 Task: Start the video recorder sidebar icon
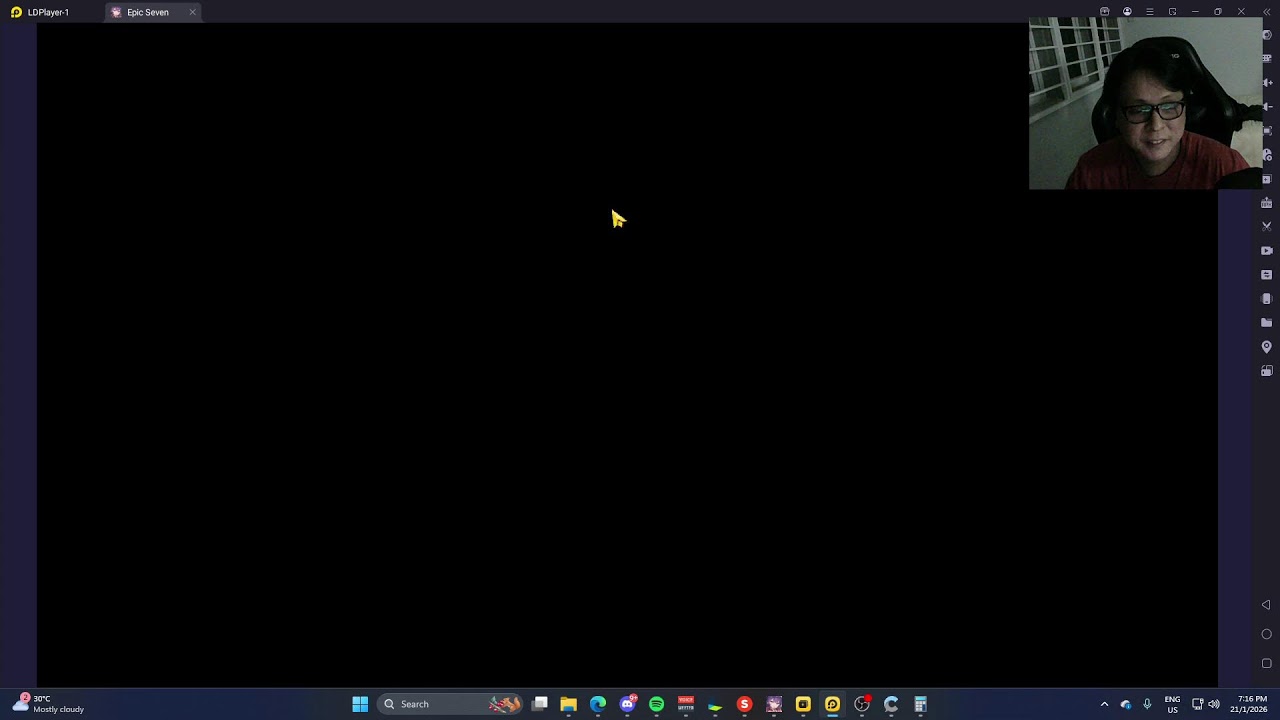tap(1267, 251)
